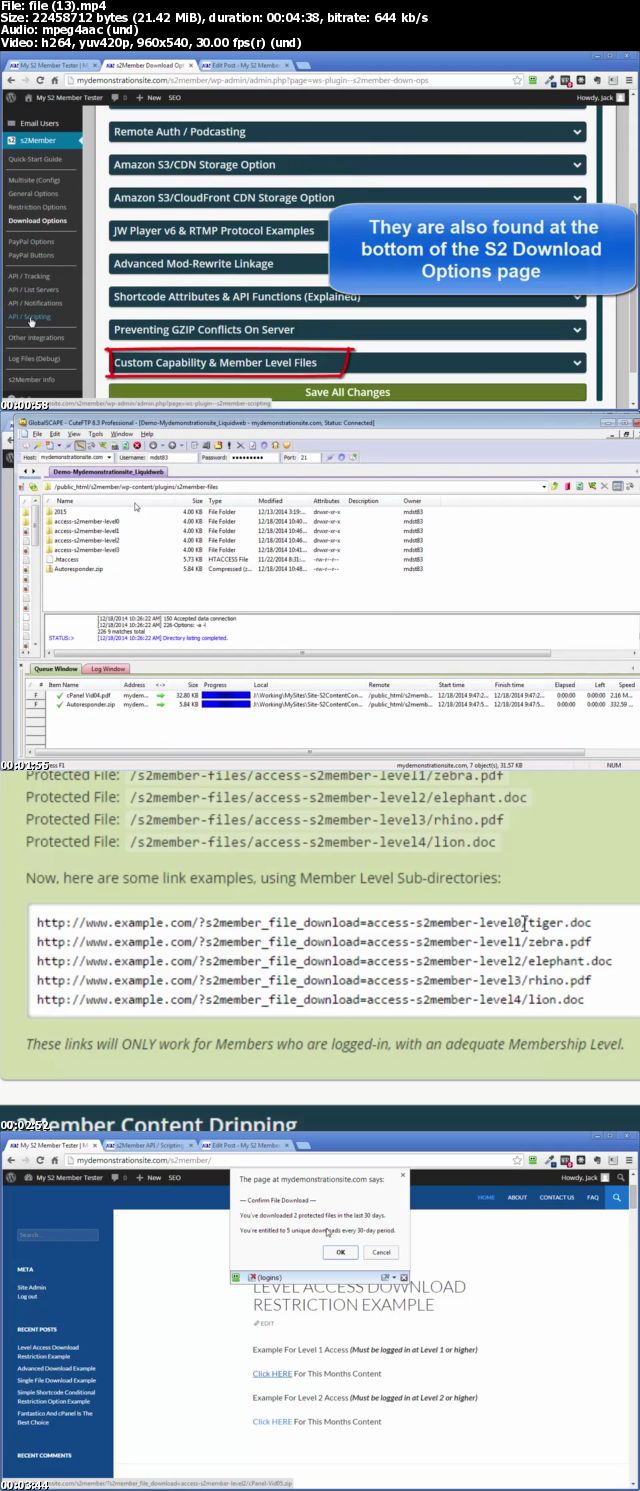Open s2Member Info in the sidebar

(32, 380)
